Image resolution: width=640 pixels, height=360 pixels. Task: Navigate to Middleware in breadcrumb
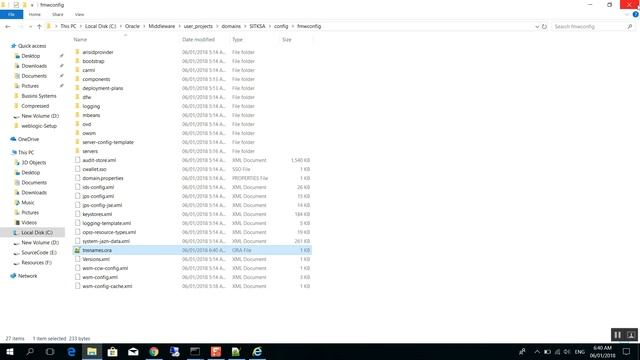click(x=162, y=26)
